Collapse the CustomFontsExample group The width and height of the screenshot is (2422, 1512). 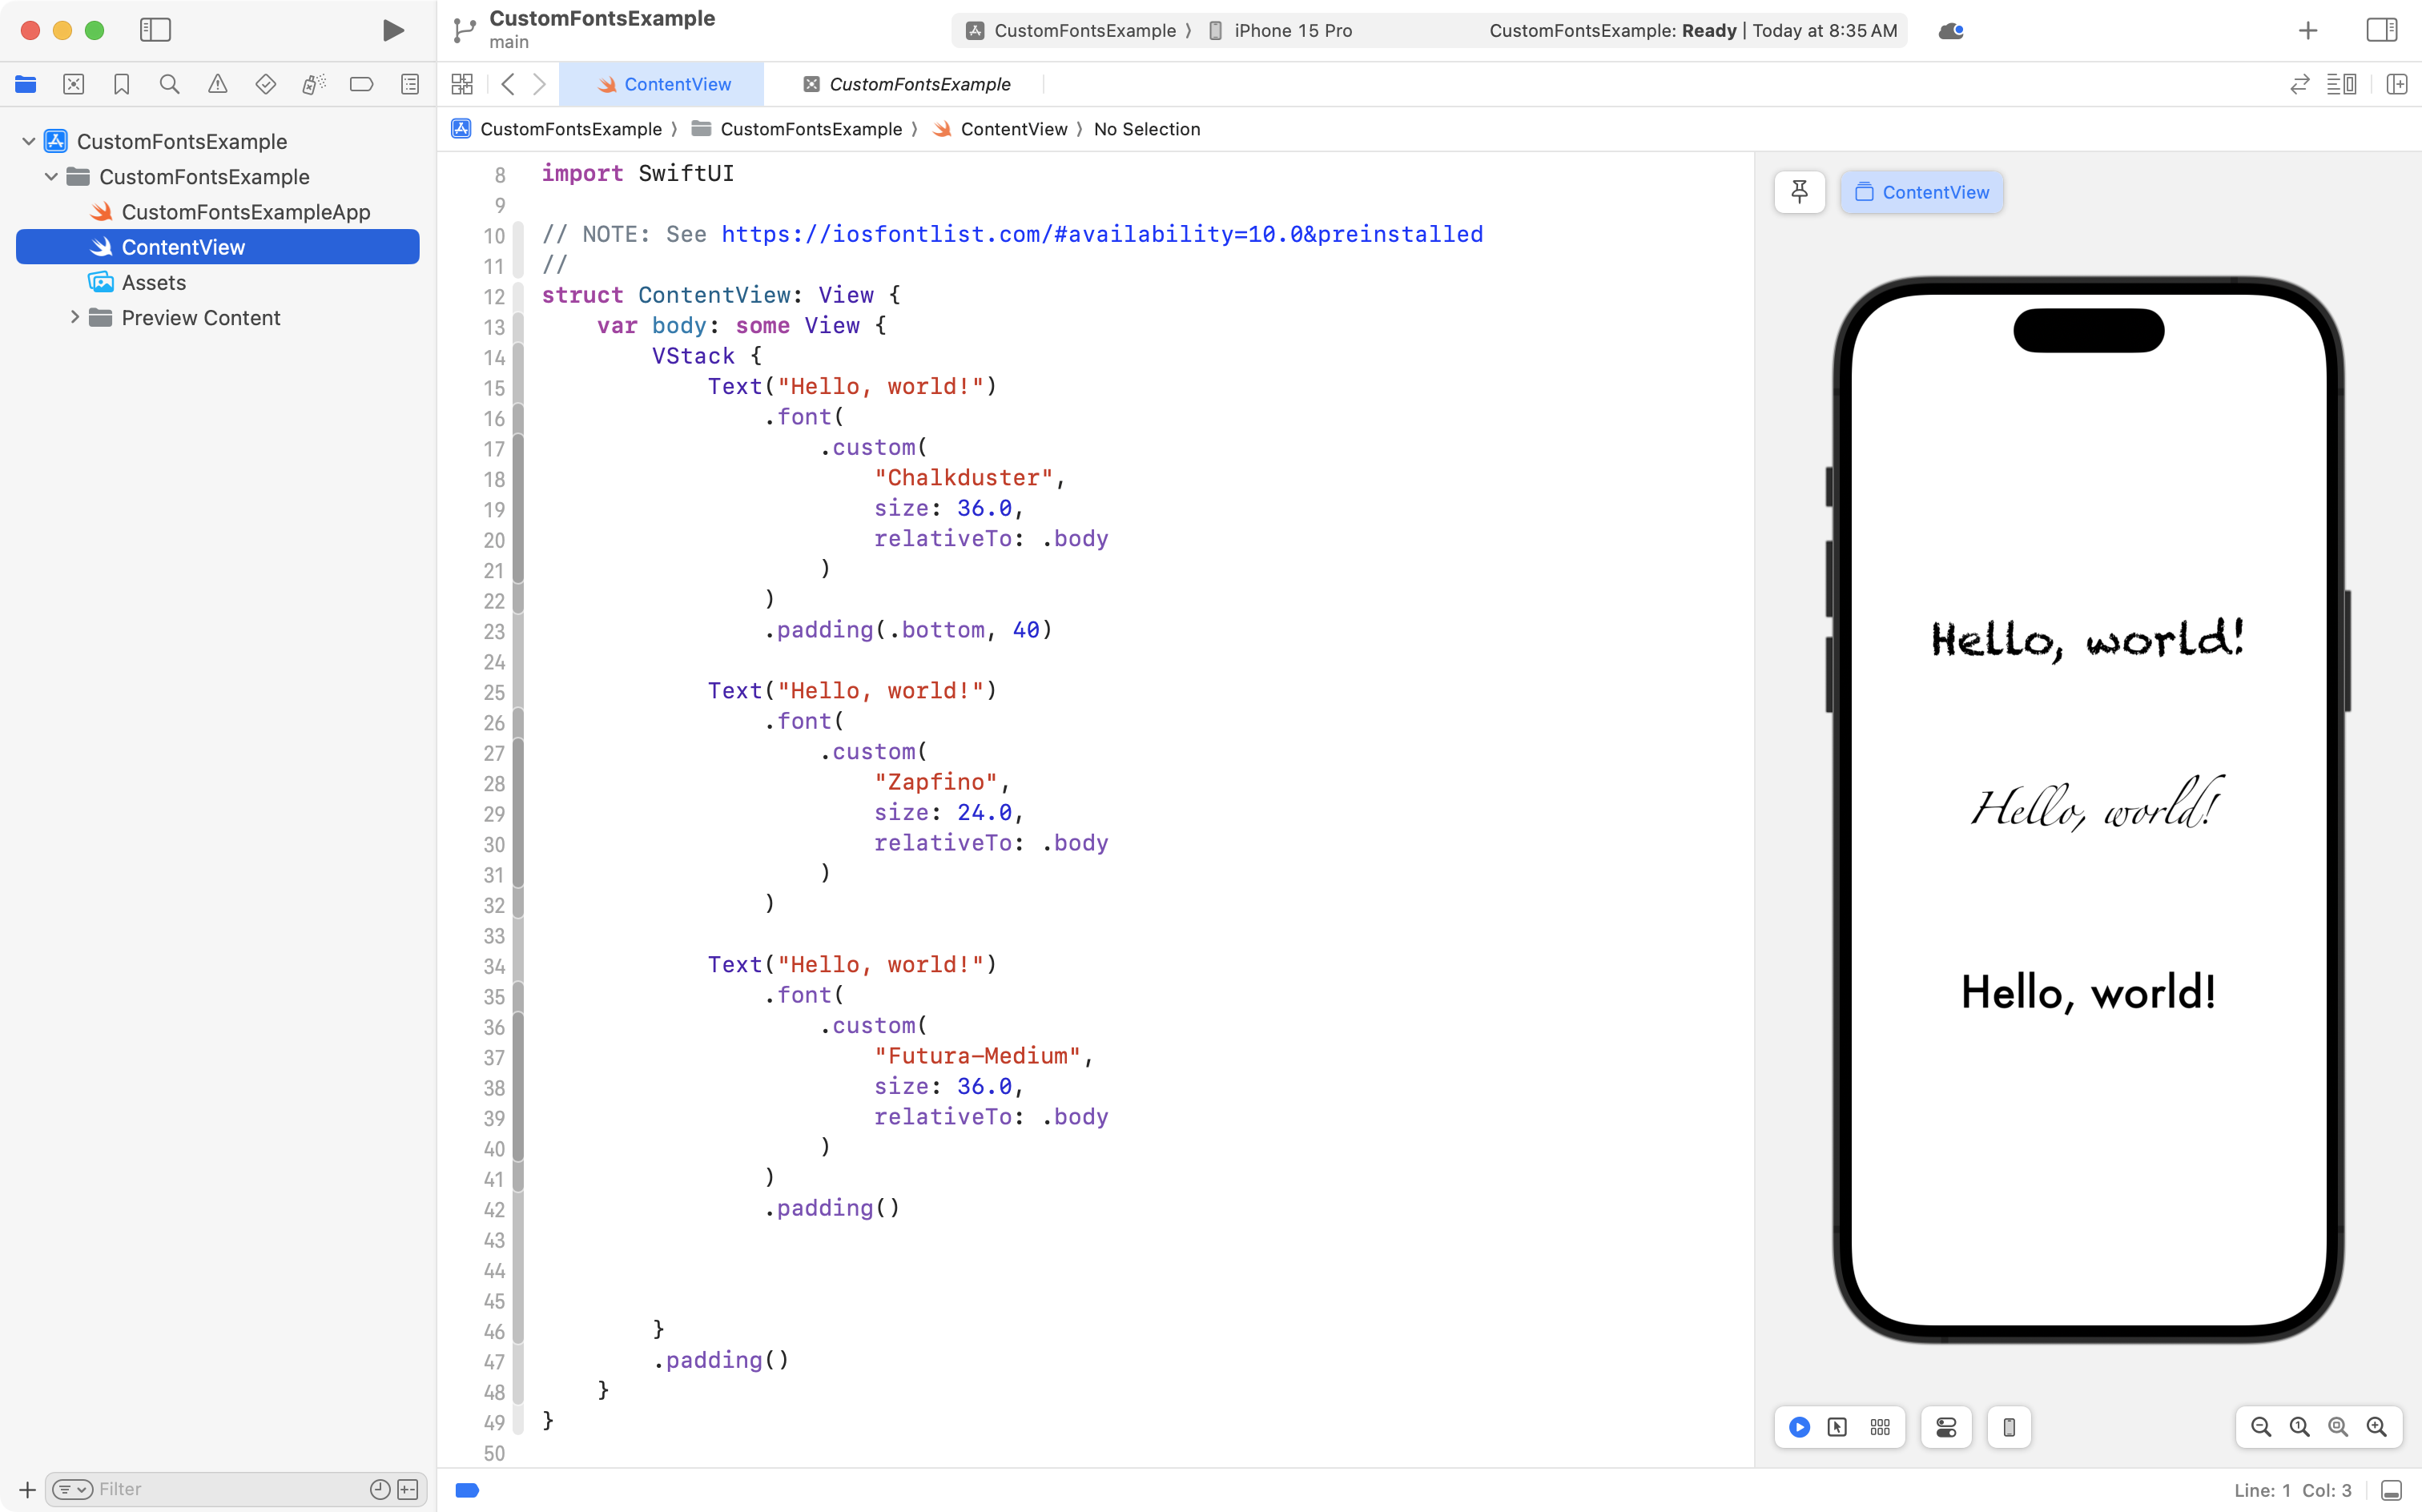coord(50,176)
